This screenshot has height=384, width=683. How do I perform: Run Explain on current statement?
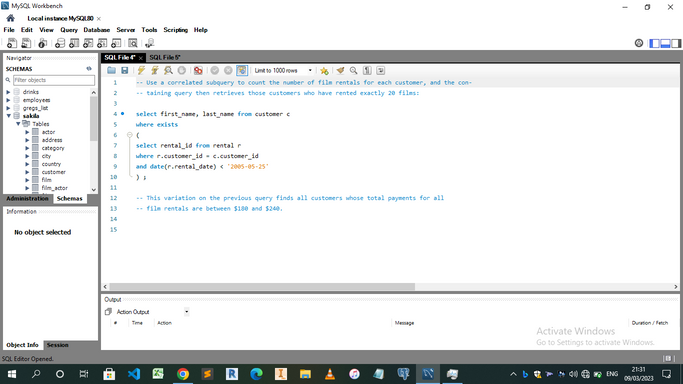tap(168, 71)
